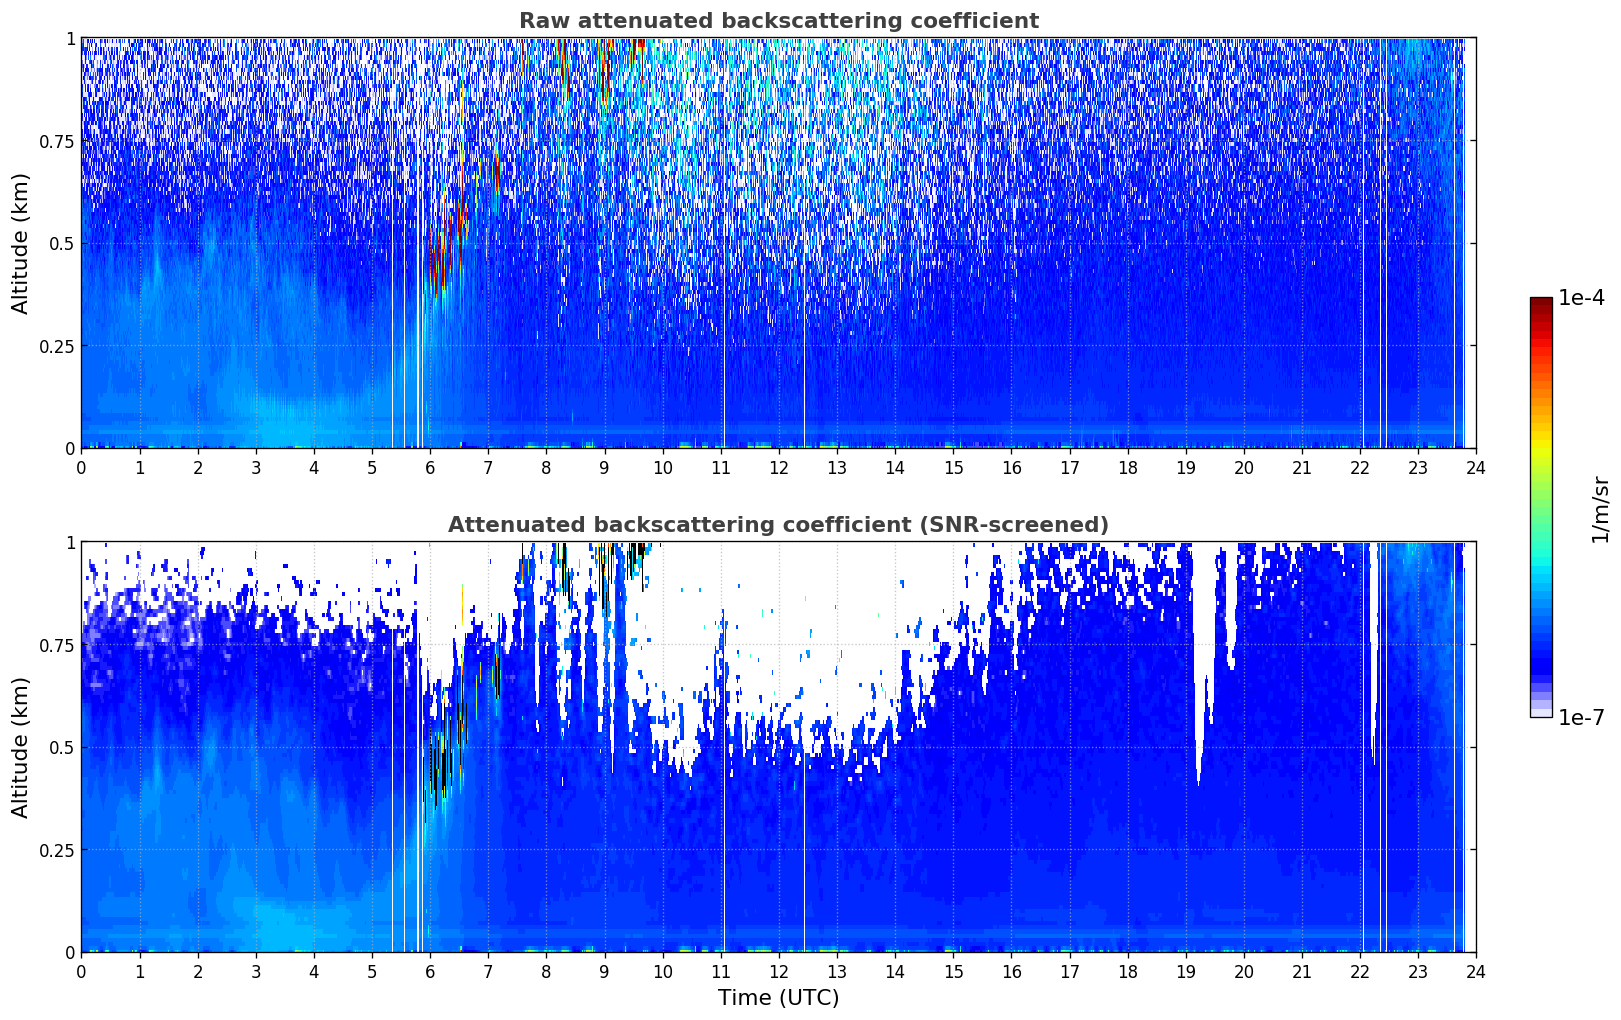Click the colorbar unit label '1/m/sr'

click(1600, 509)
